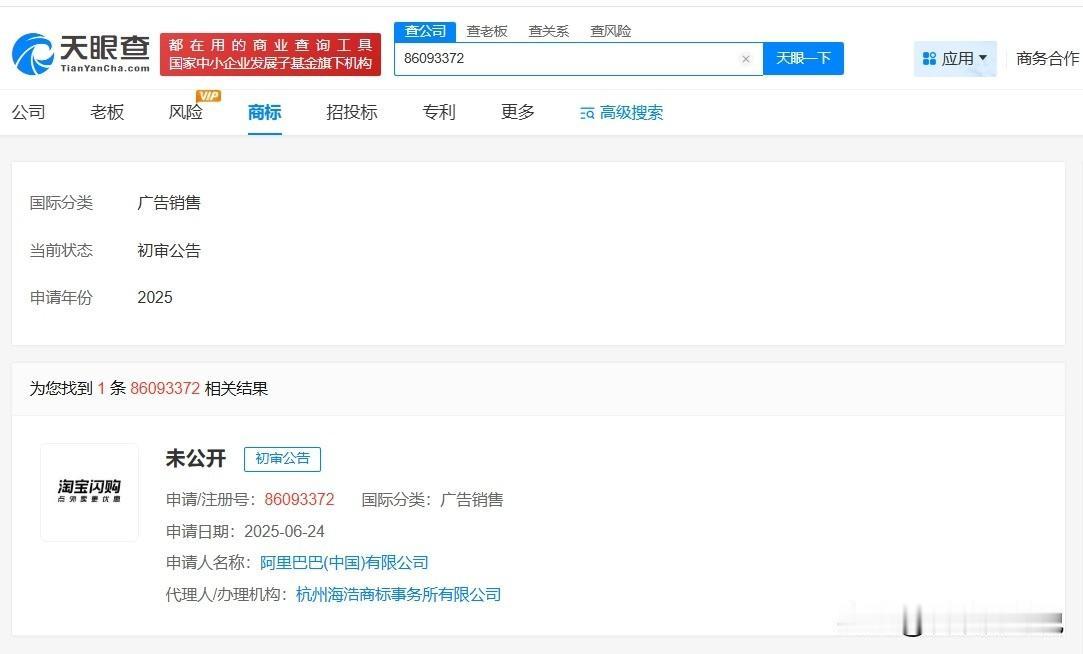Open agent 杭州海浩商标事务所有限公司 link
The width and height of the screenshot is (1083, 654).
click(x=399, y=595)
